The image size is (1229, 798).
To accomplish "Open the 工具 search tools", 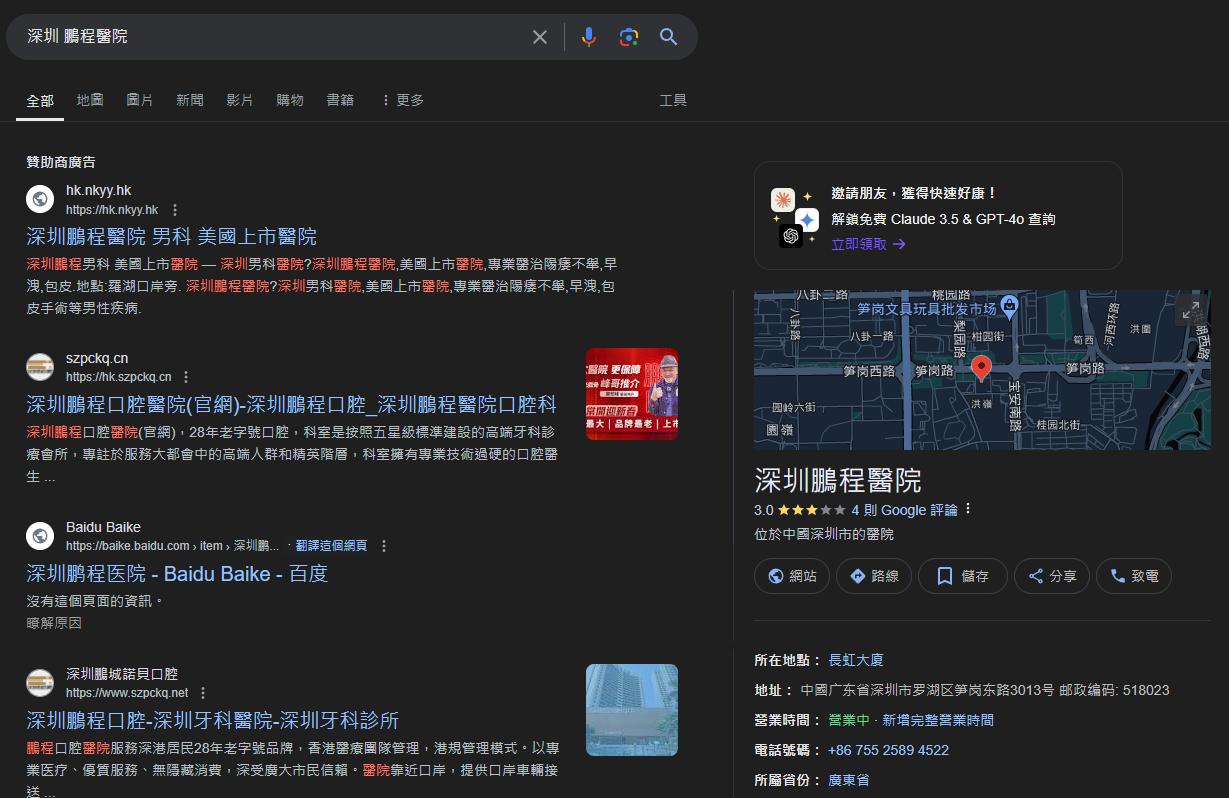I will tap(673, 100).
